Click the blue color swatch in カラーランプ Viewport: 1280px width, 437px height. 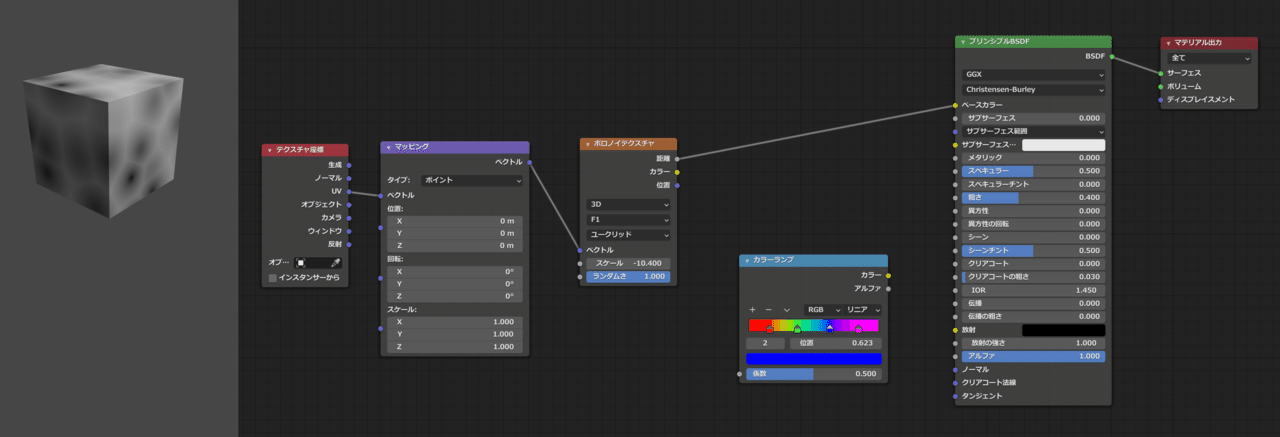(x=814, y=358)
